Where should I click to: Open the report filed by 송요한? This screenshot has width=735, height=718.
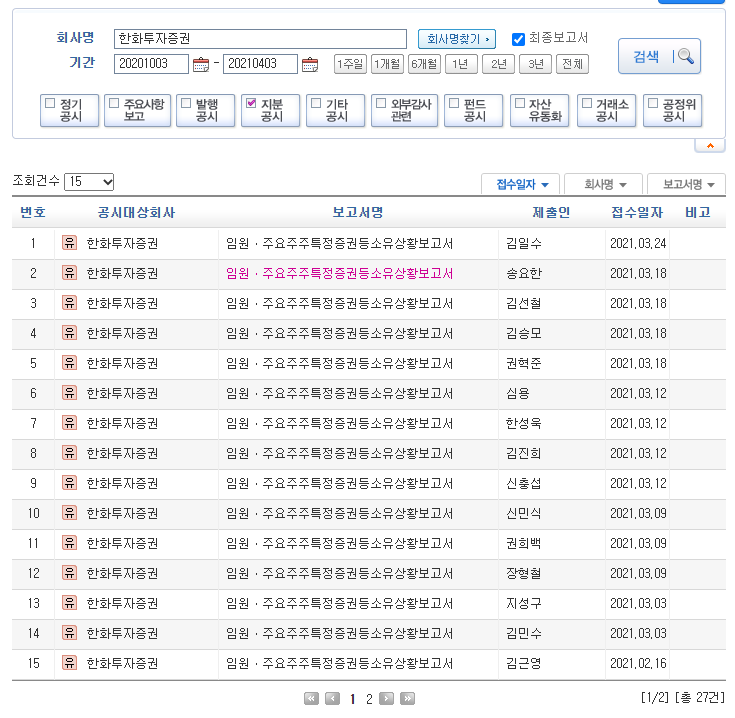point(339,273)
